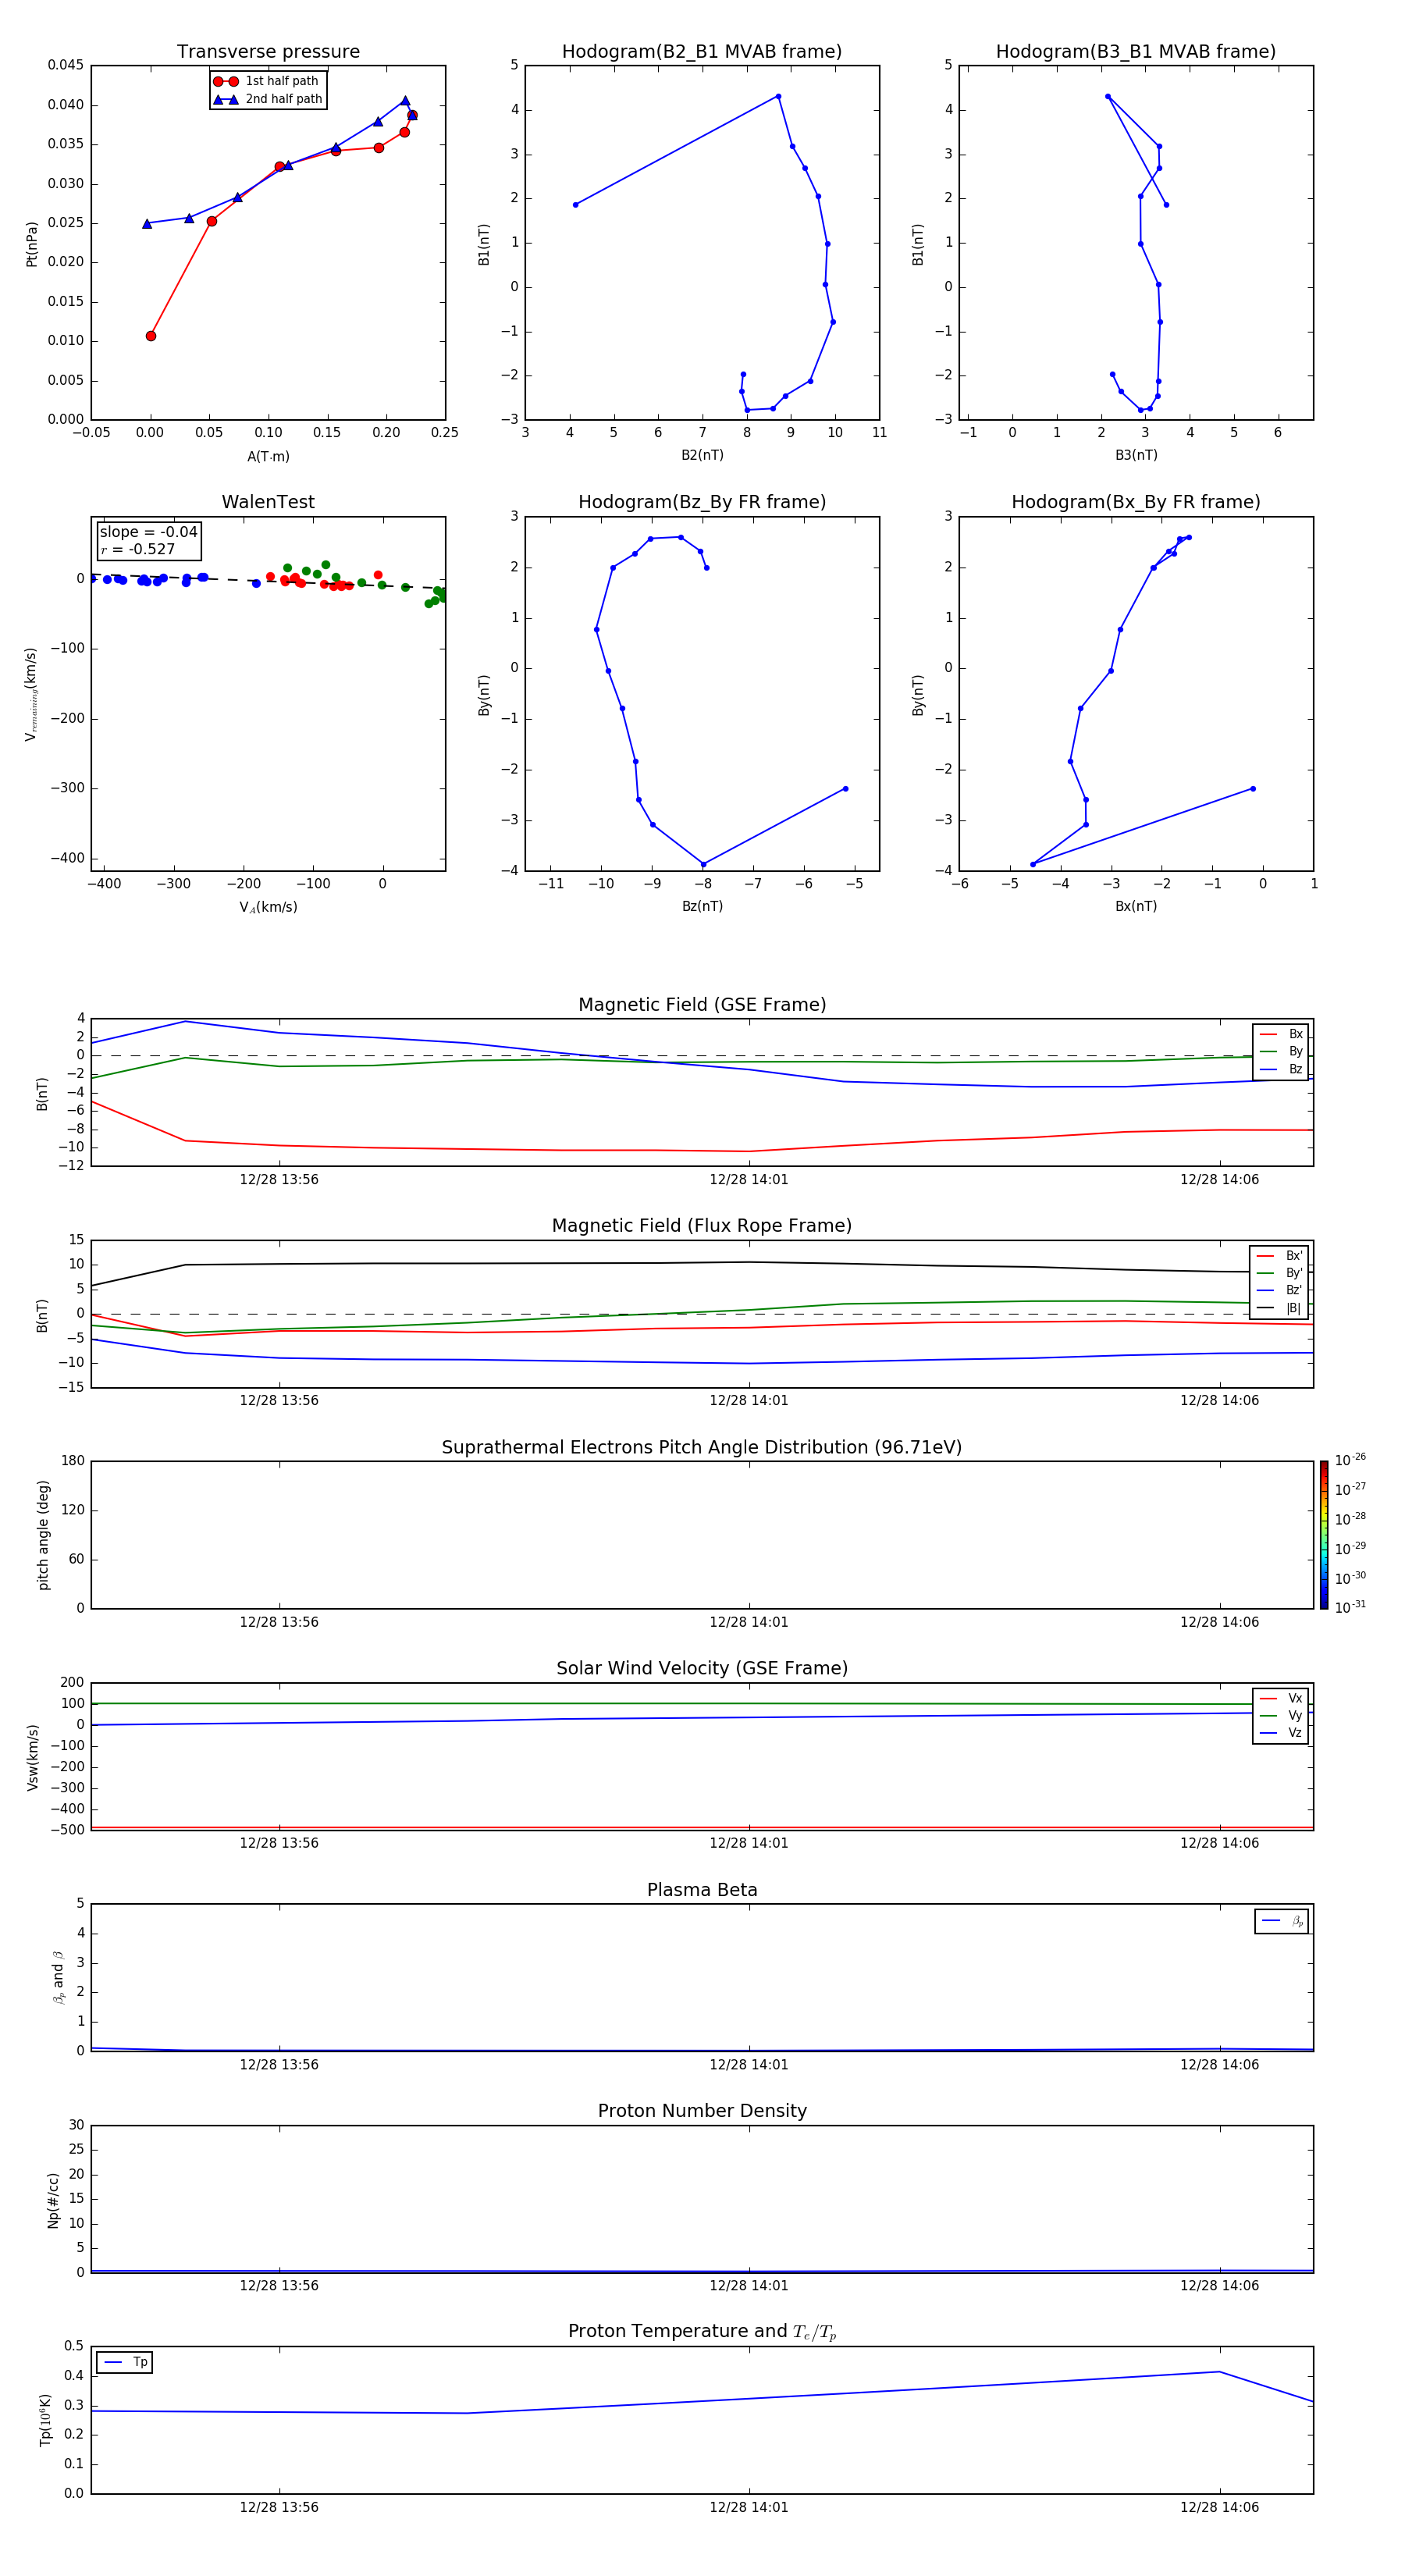
Task: Click the "Hodogram(Bz_By FR frame)" title
Action: coord(702,502)
